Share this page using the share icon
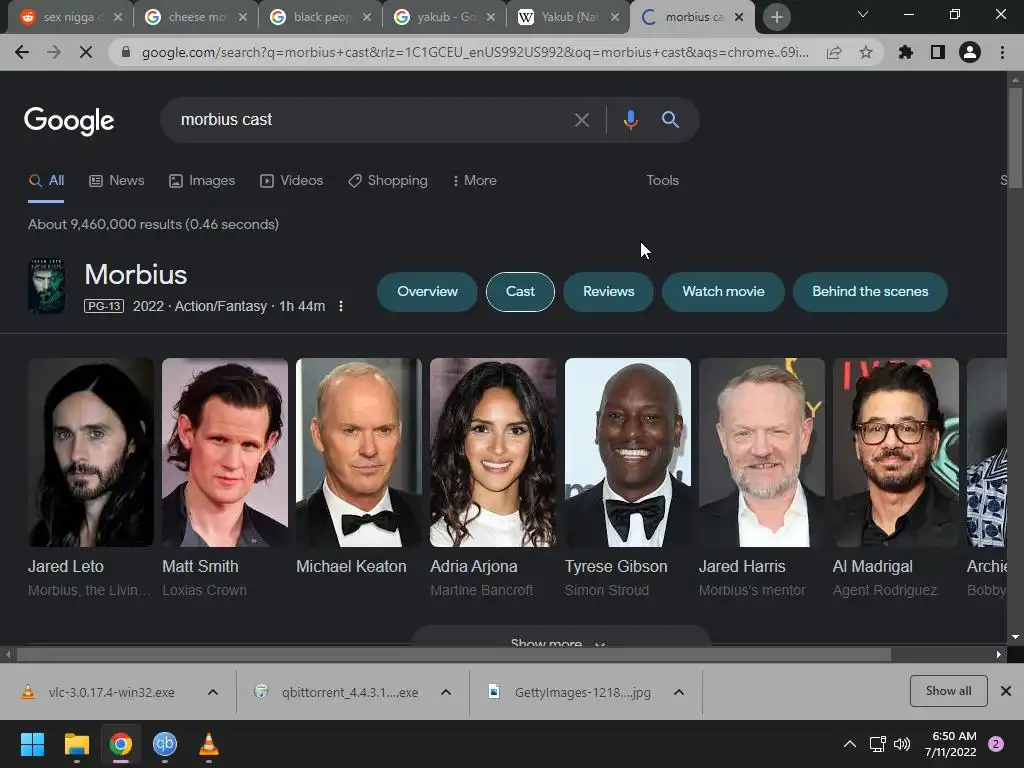1024x768 pixels. click(x=834, y=52)
